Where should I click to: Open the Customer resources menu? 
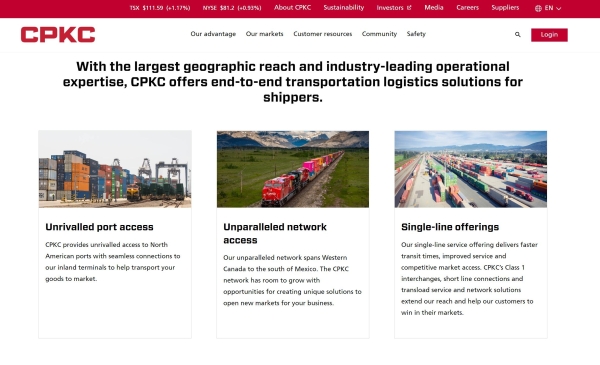pyautogui.click(x=323, y=34)
